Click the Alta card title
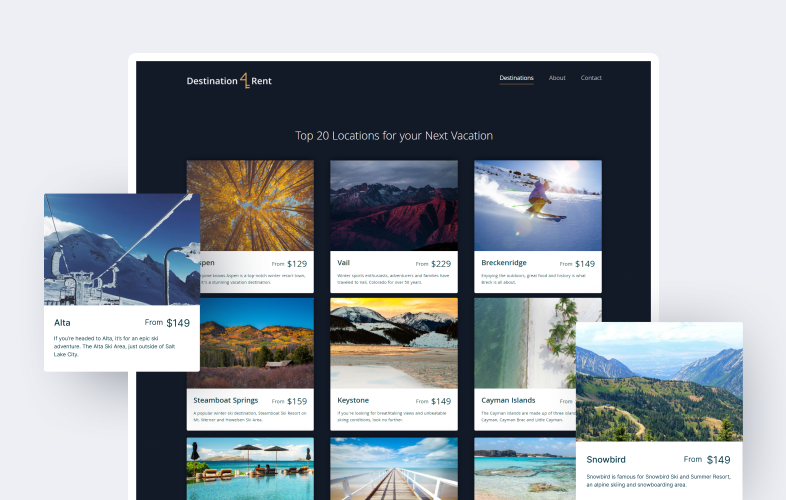 click(62, 323)
